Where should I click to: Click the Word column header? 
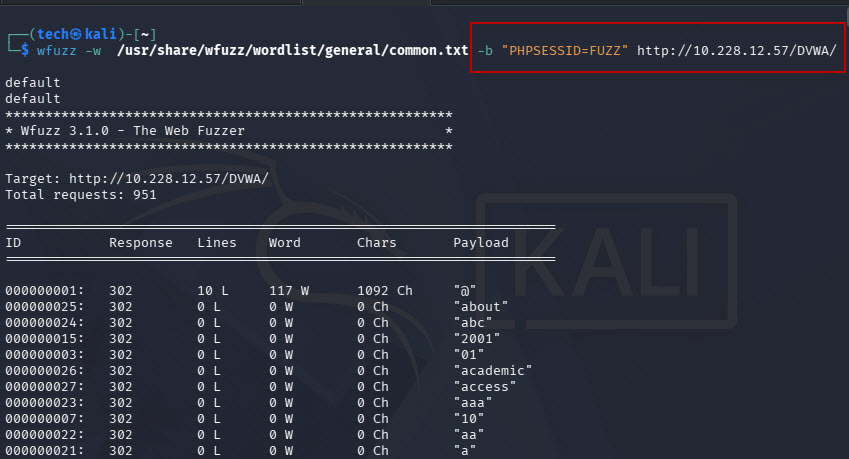284,243
